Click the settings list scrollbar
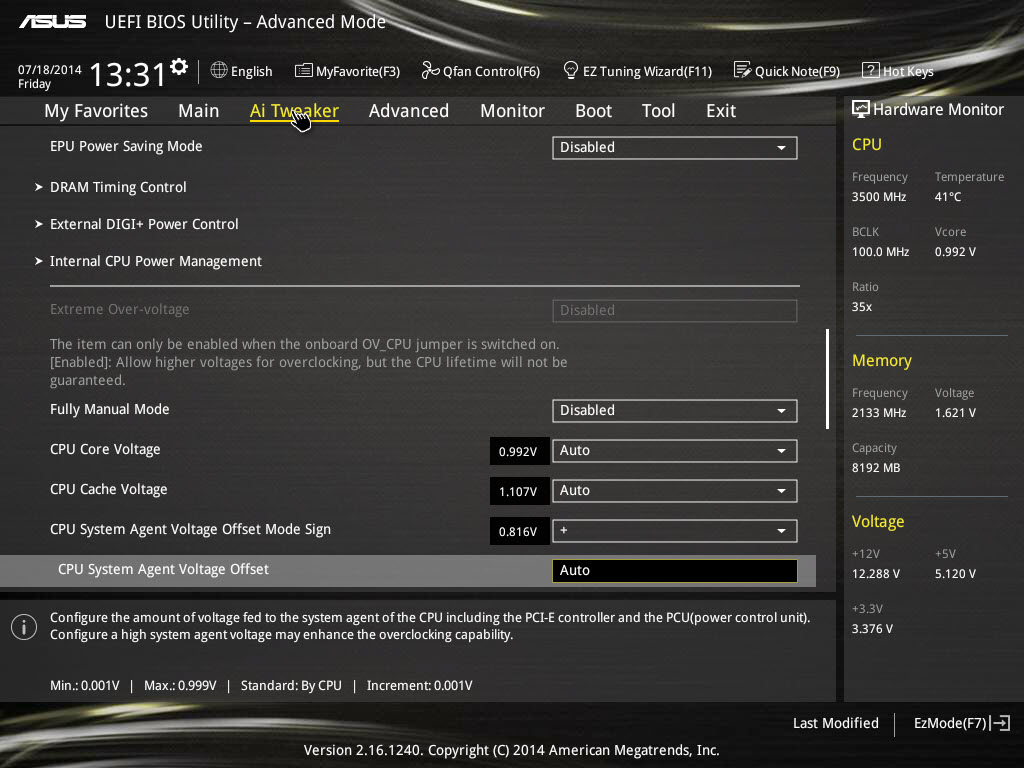1024x768 pixels. 827,379
